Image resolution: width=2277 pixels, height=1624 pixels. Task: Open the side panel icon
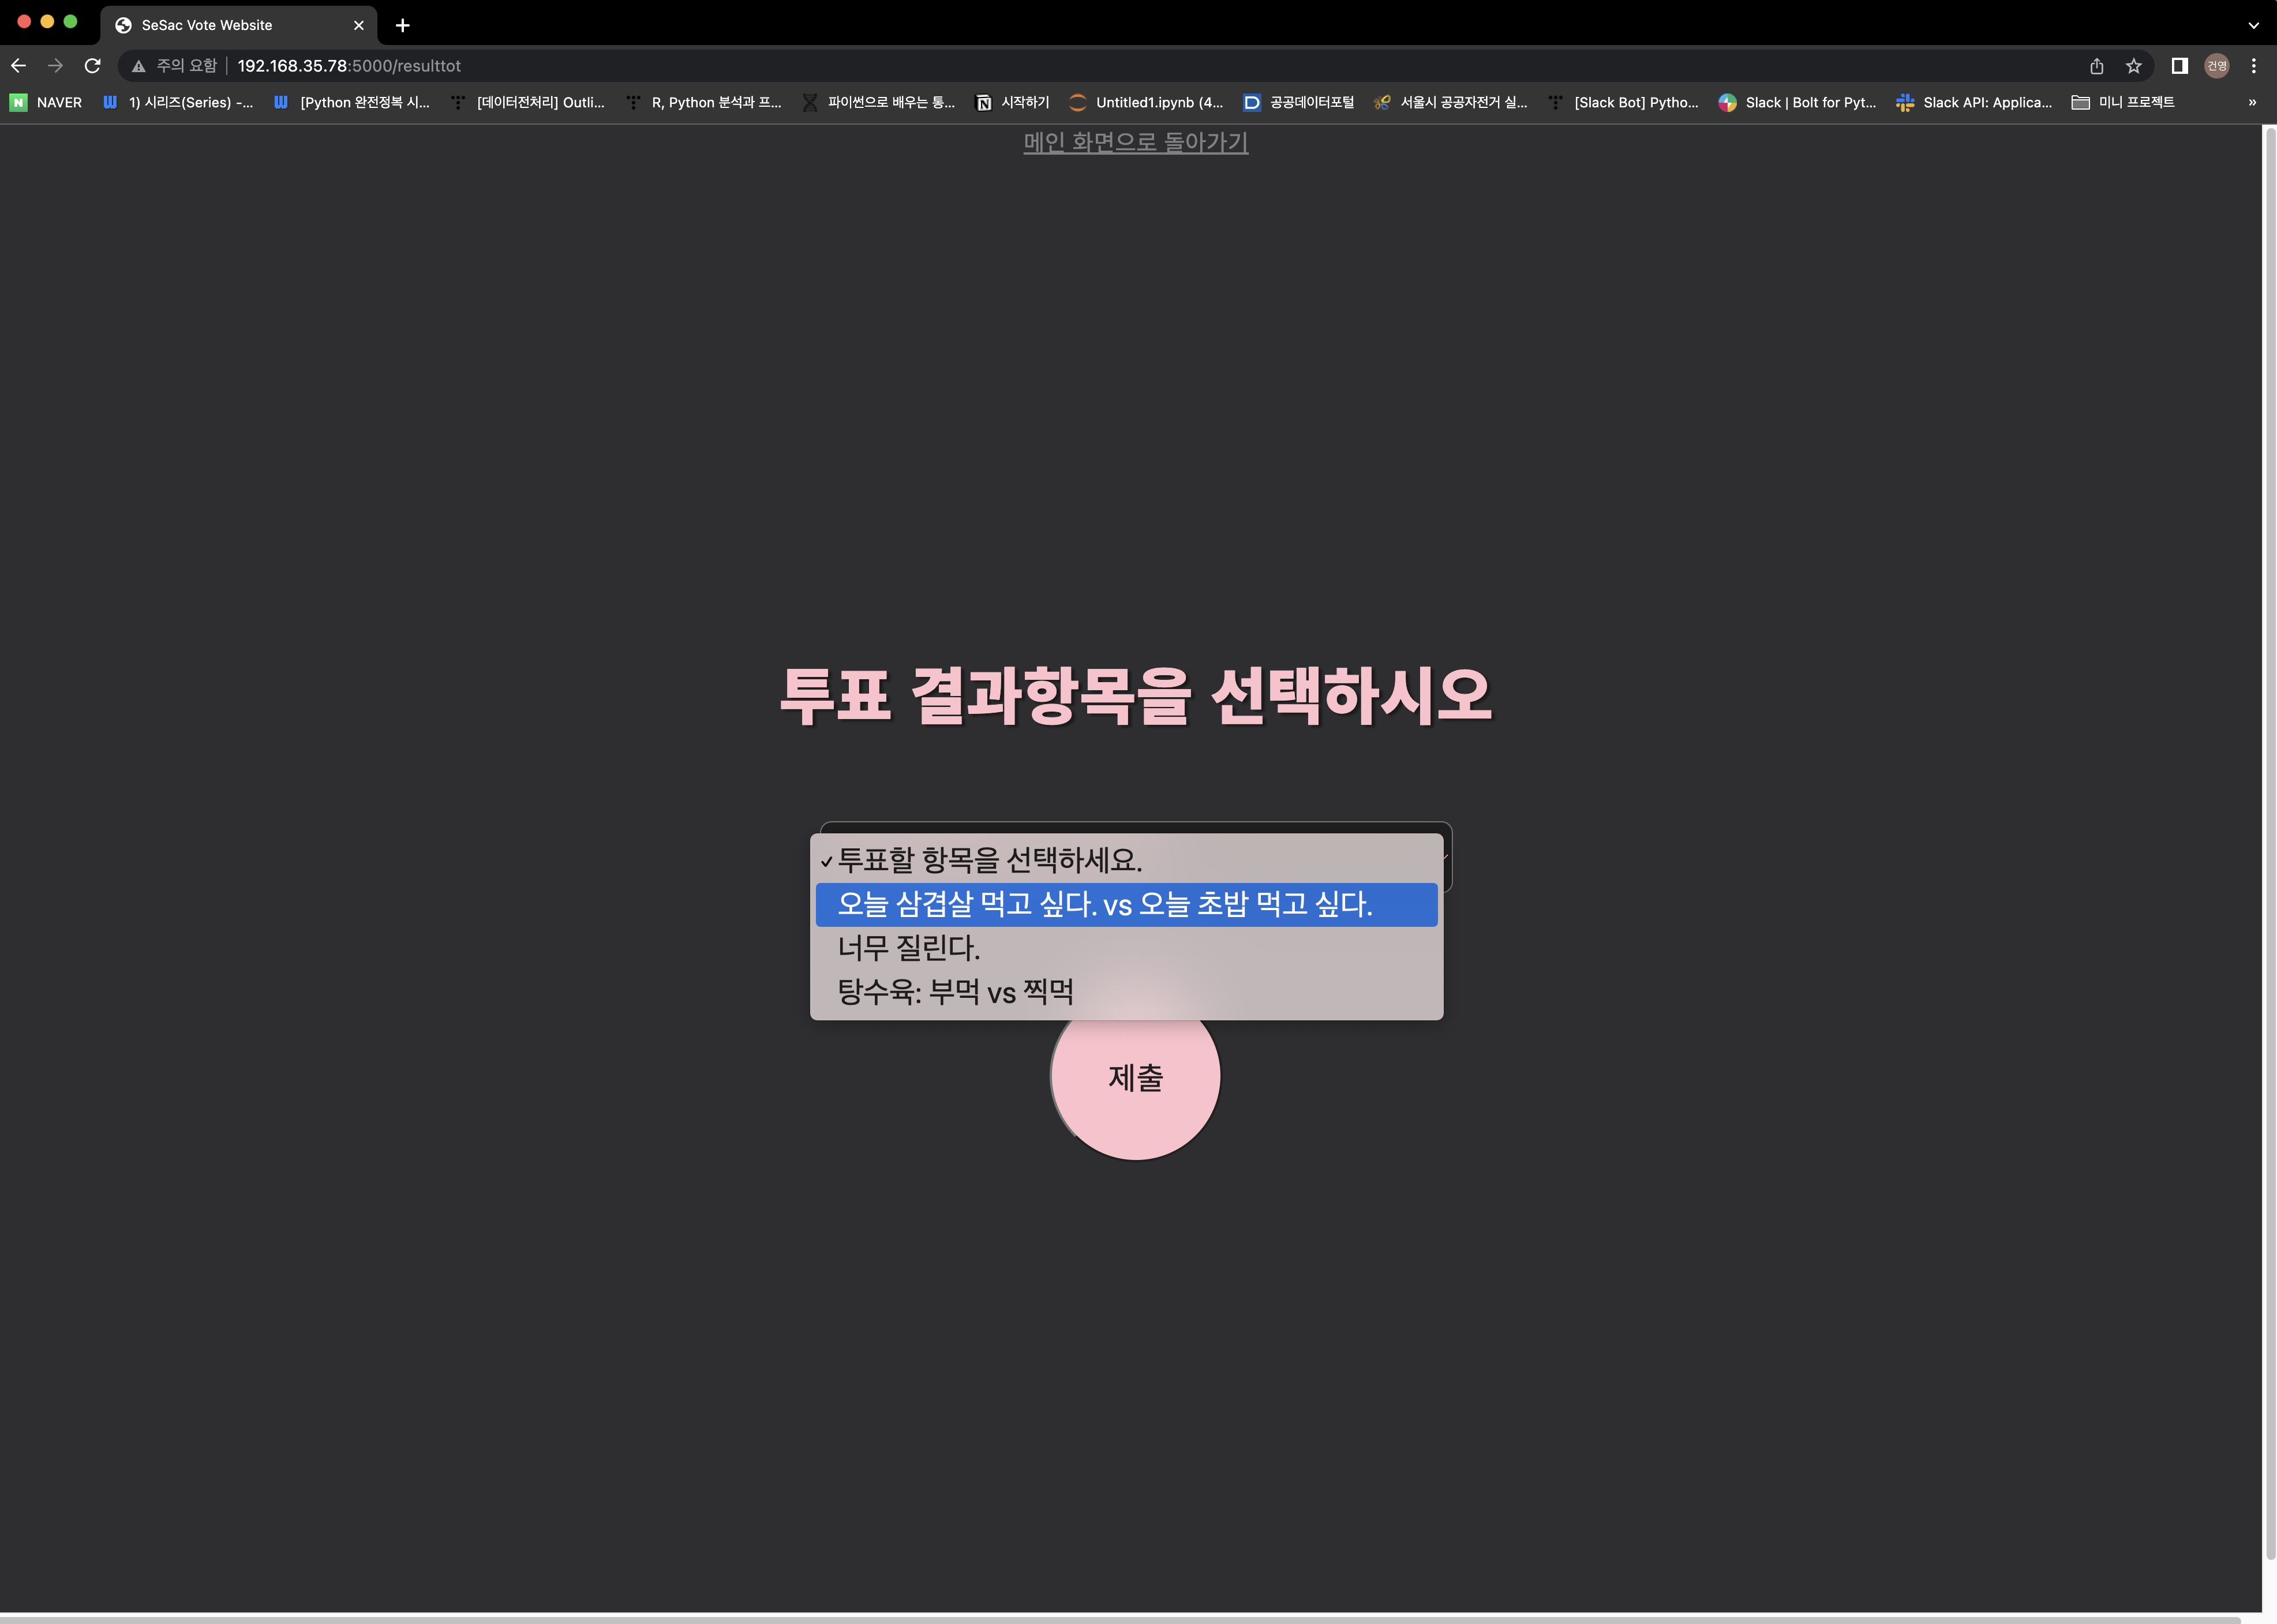click(x=2179, y=66)
